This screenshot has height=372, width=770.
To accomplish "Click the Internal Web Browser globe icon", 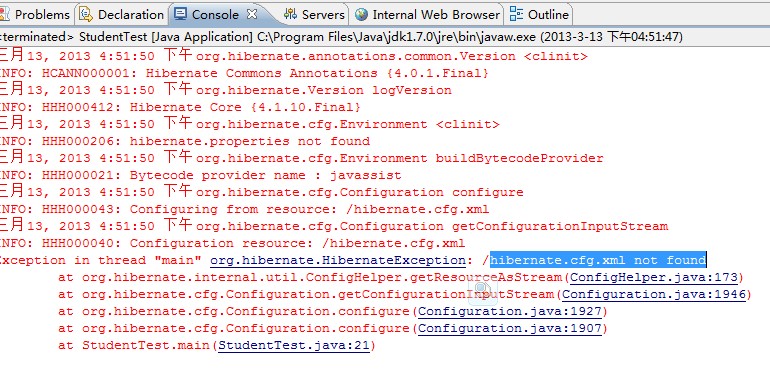I will [361, 14].
